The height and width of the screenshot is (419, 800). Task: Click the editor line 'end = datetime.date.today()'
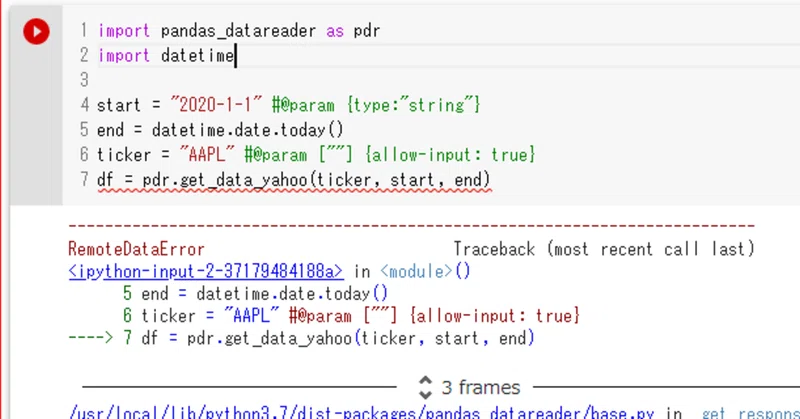[x=220, y=130]
